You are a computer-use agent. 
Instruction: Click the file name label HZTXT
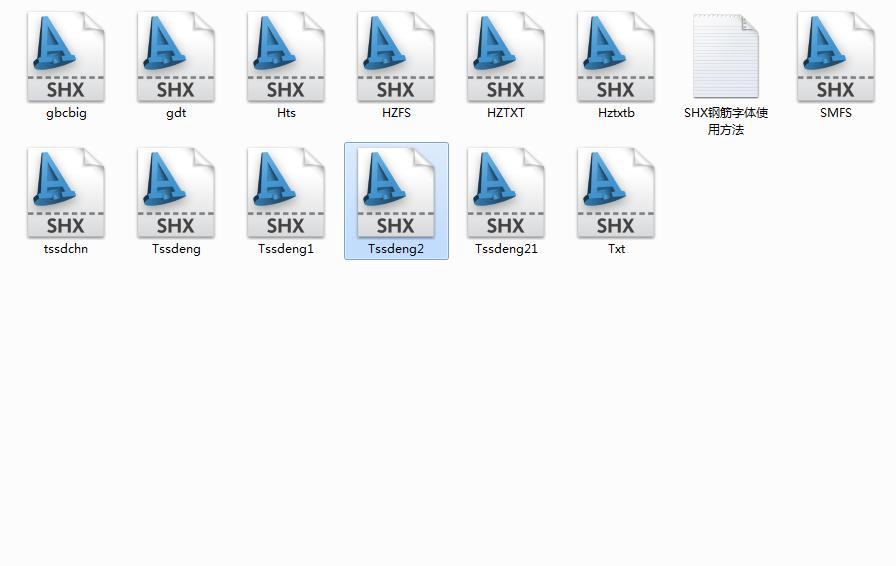(x=506, y=113)
